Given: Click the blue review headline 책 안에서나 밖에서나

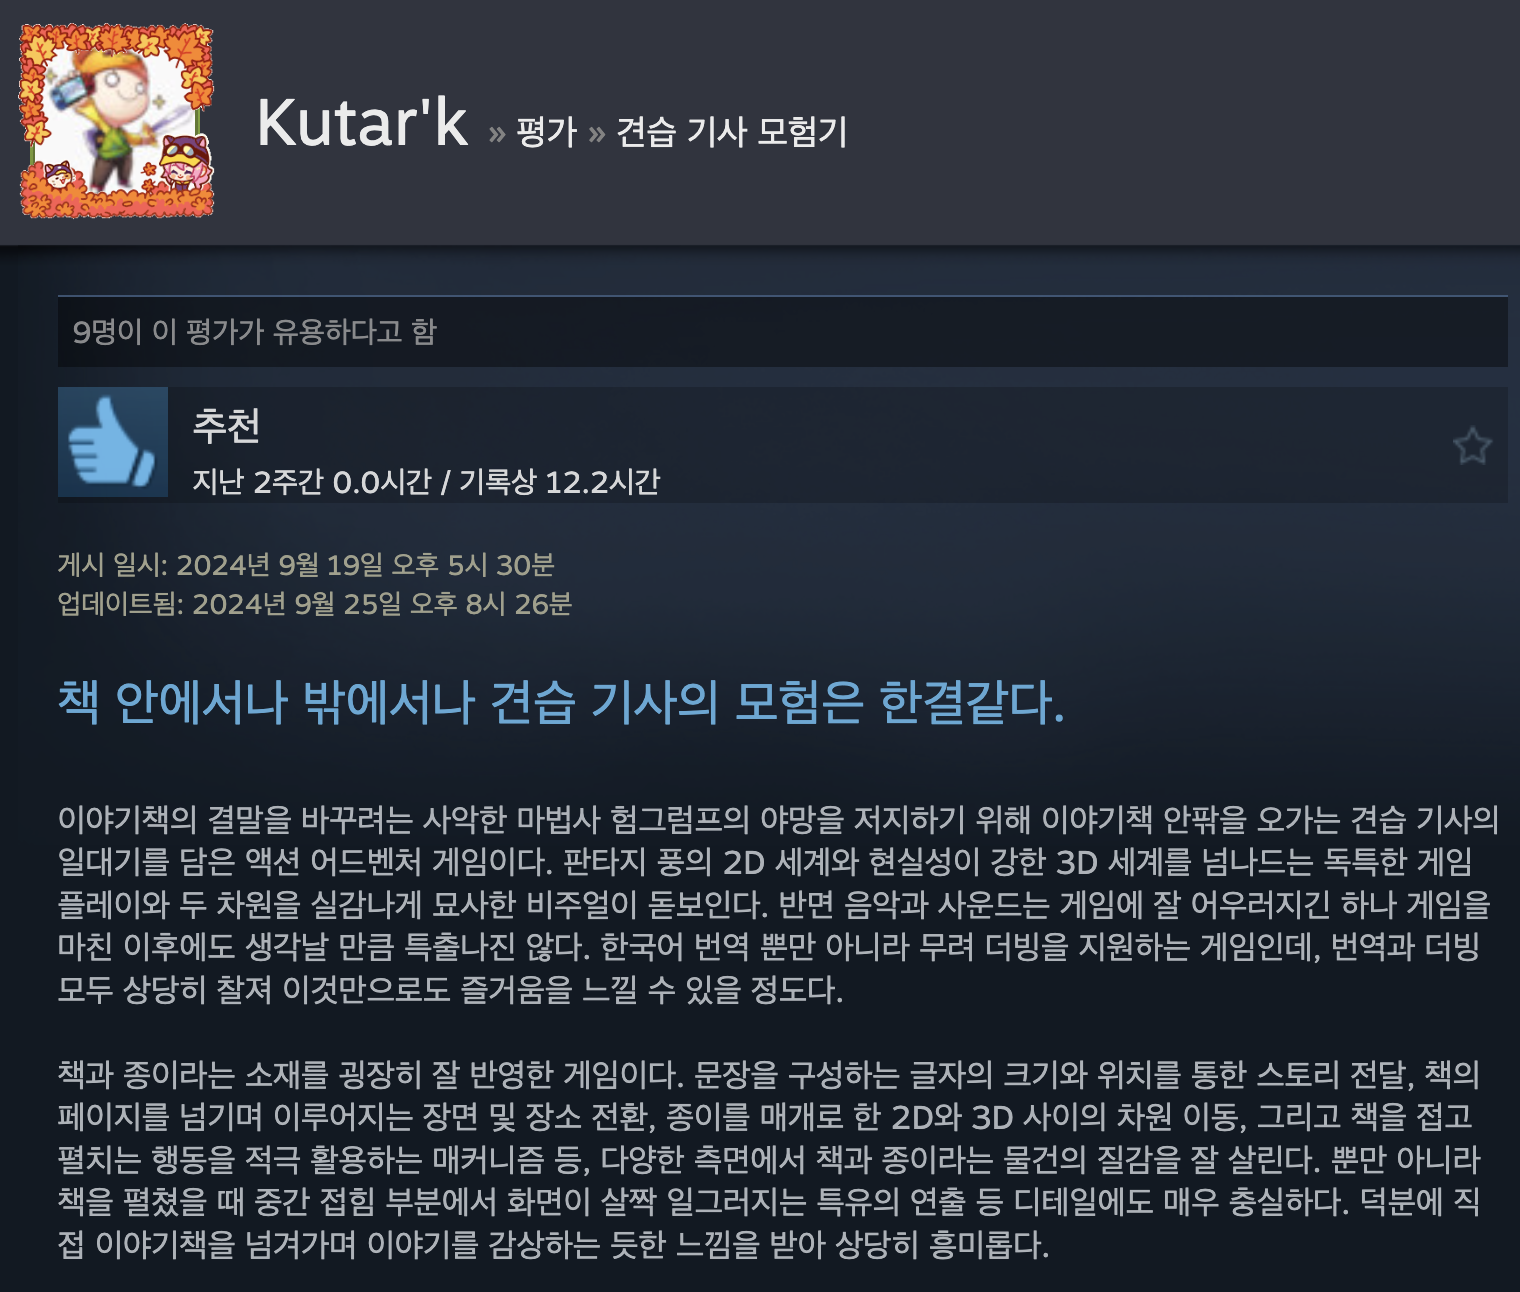Looking at the screenshot, I should point(561,702).
